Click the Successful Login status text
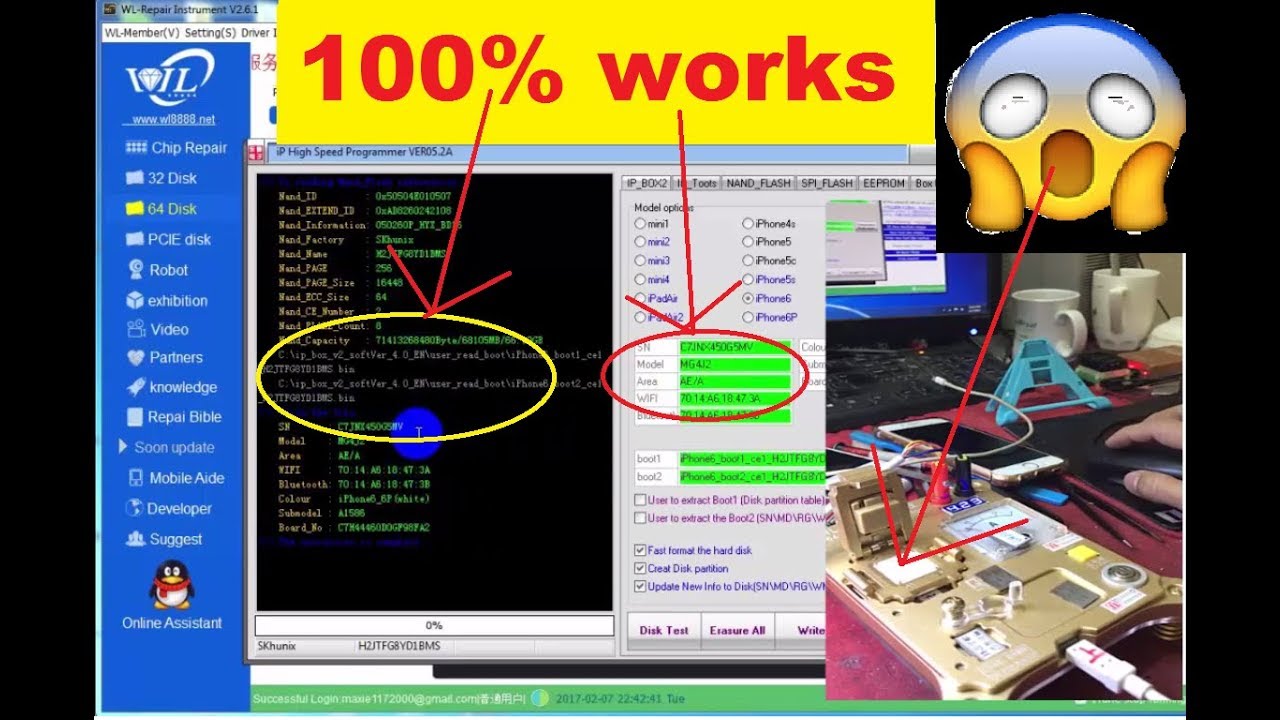The image size is (1280, 720). tap(390, 699)
